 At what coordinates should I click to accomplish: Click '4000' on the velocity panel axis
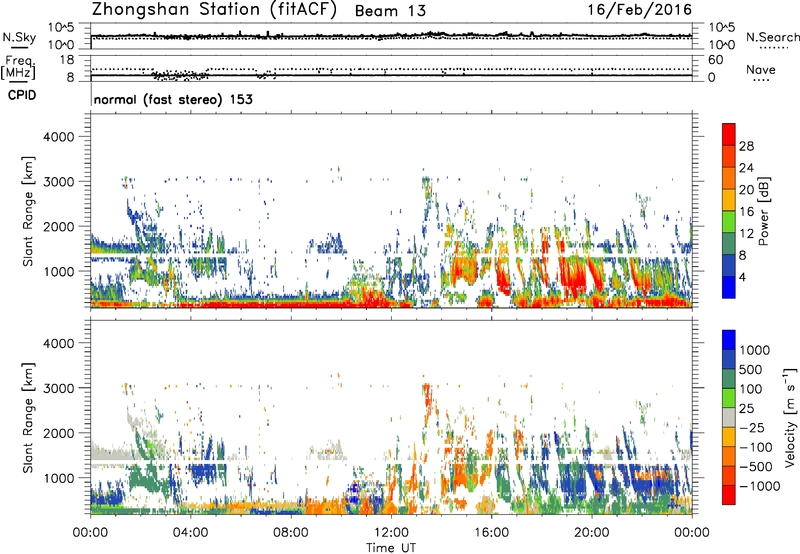[58, 343]
